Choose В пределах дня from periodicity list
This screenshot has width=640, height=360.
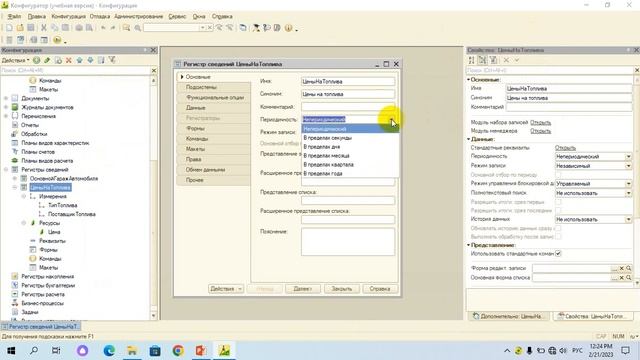(x=350, y=147)
